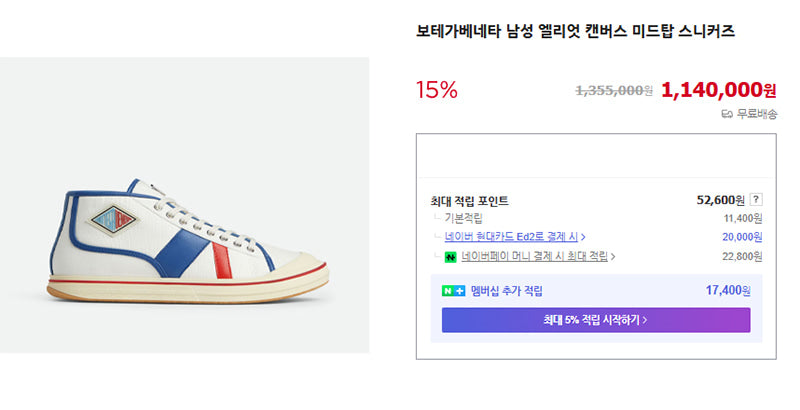Click 최대 5% 적립 시작하기 button
The image size is (800, 410).
tap(596, 320)
